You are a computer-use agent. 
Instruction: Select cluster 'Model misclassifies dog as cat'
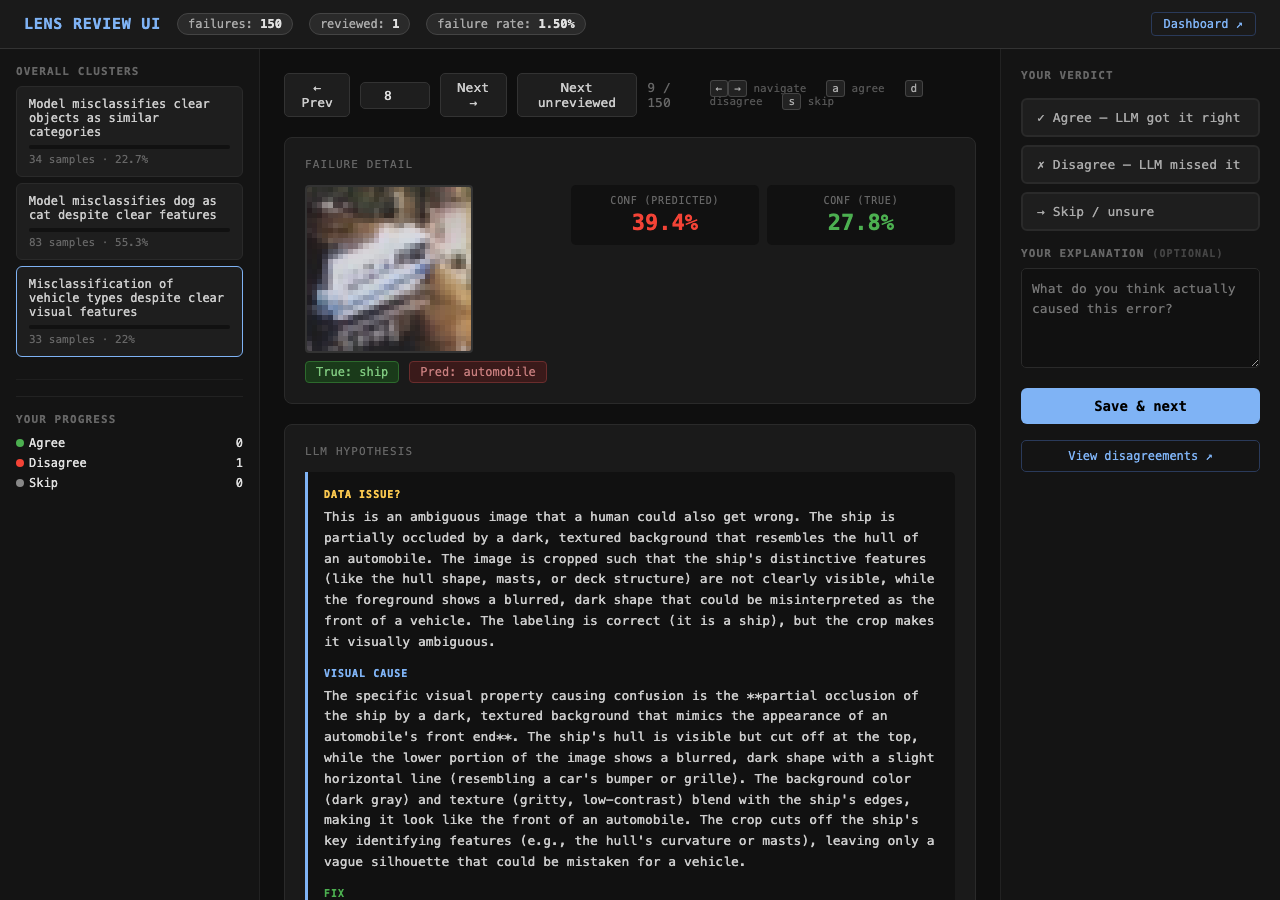(129, 221)
